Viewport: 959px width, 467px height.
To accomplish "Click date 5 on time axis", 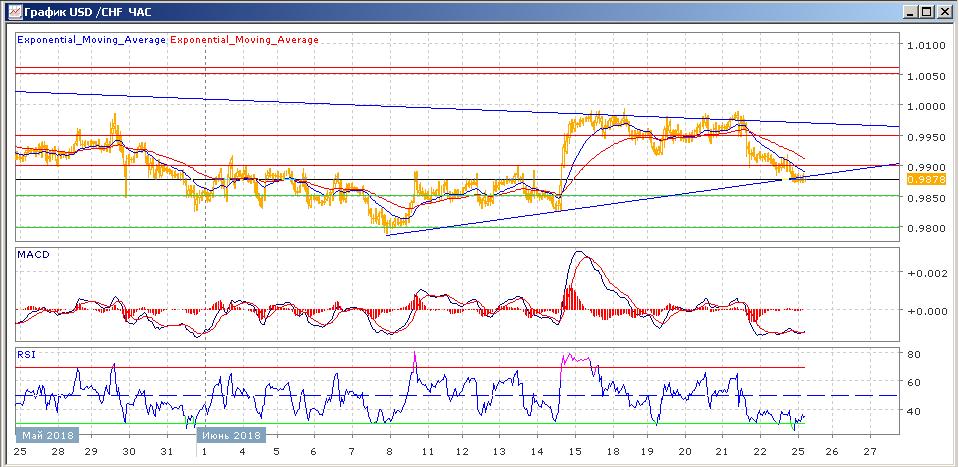I will click(276, 452).
